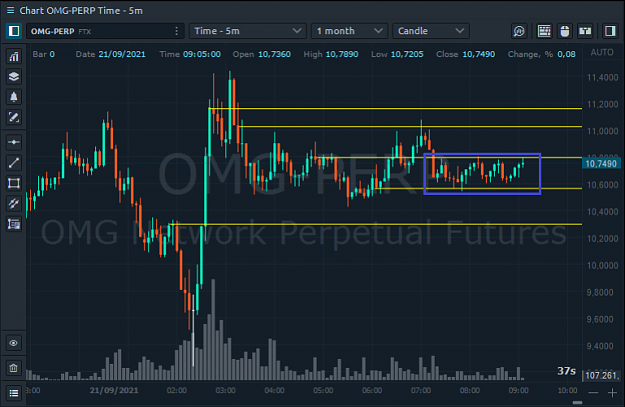Open the alerts bell icon
The image size is (625, 407).
[x=14, y=97]
